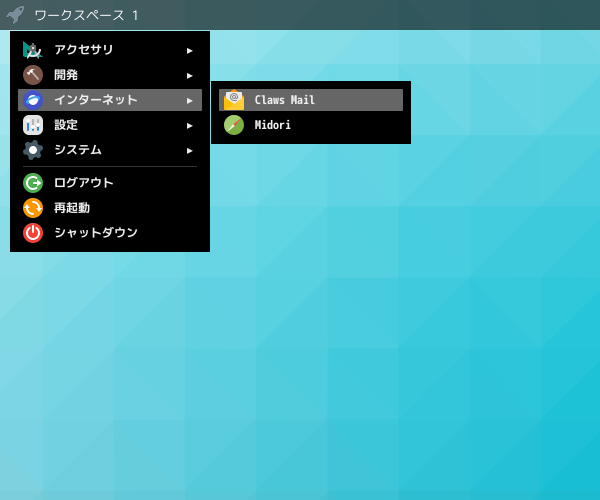This screenshot has width=600, height=500.
Task: Expand the 設定 submenu arrow
Action: coord(189,126)
